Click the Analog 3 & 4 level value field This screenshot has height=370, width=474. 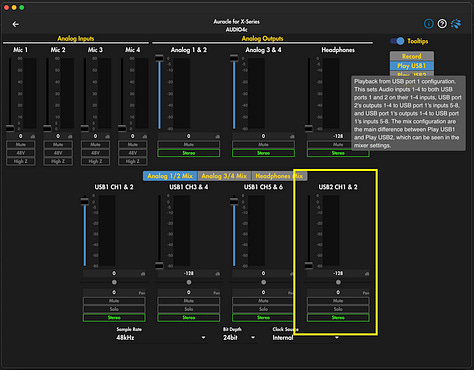tap(263, 136)
